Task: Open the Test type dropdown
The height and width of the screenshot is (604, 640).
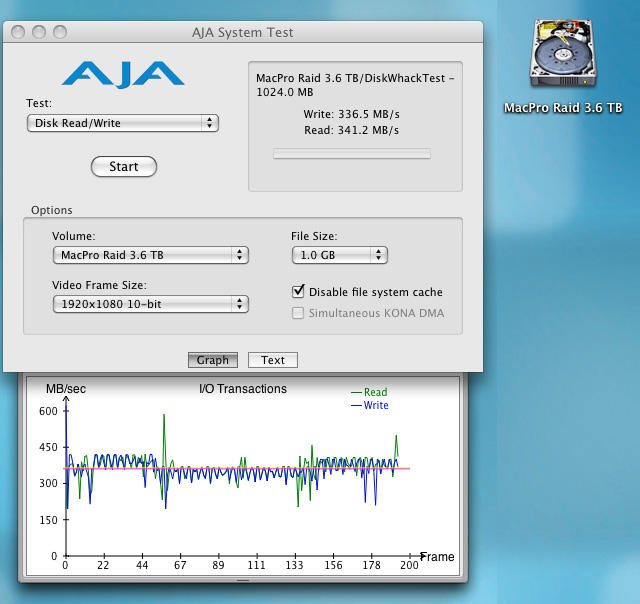Action: click(x=122, y=123)
